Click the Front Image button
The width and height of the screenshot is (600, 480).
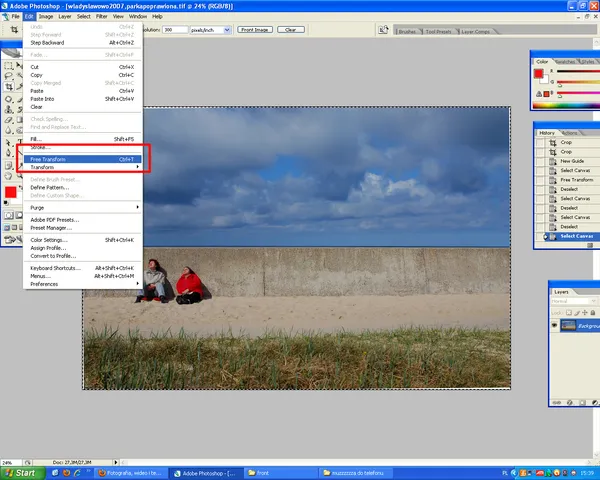tap(255, 30)
